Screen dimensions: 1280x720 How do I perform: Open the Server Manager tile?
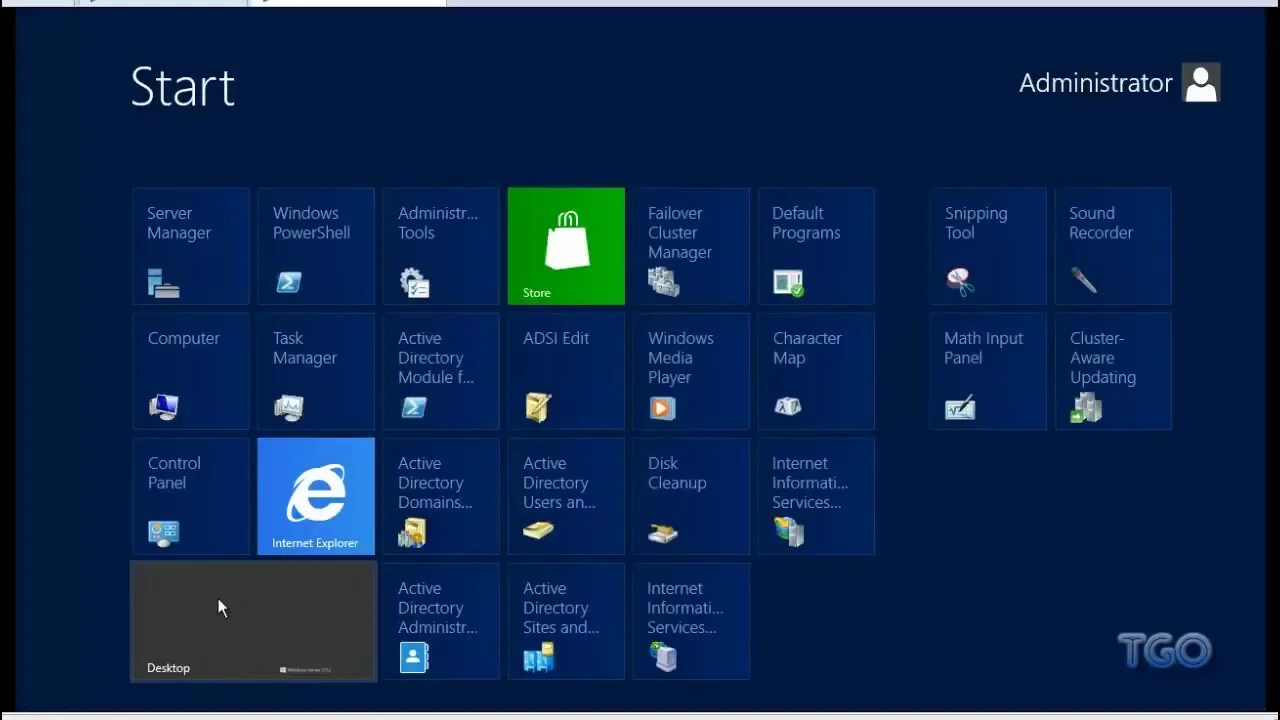[x=190, y=245]
